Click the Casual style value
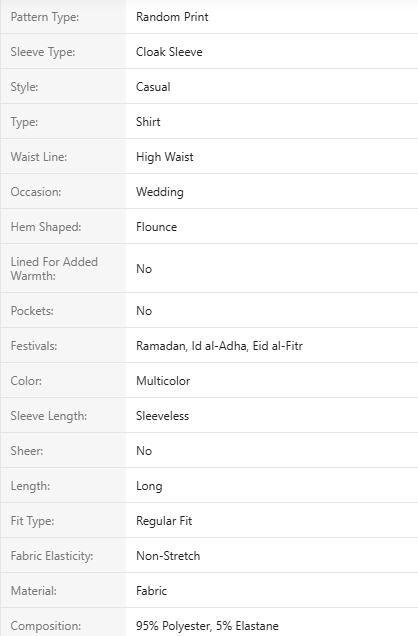 click(x=153, y=87)
